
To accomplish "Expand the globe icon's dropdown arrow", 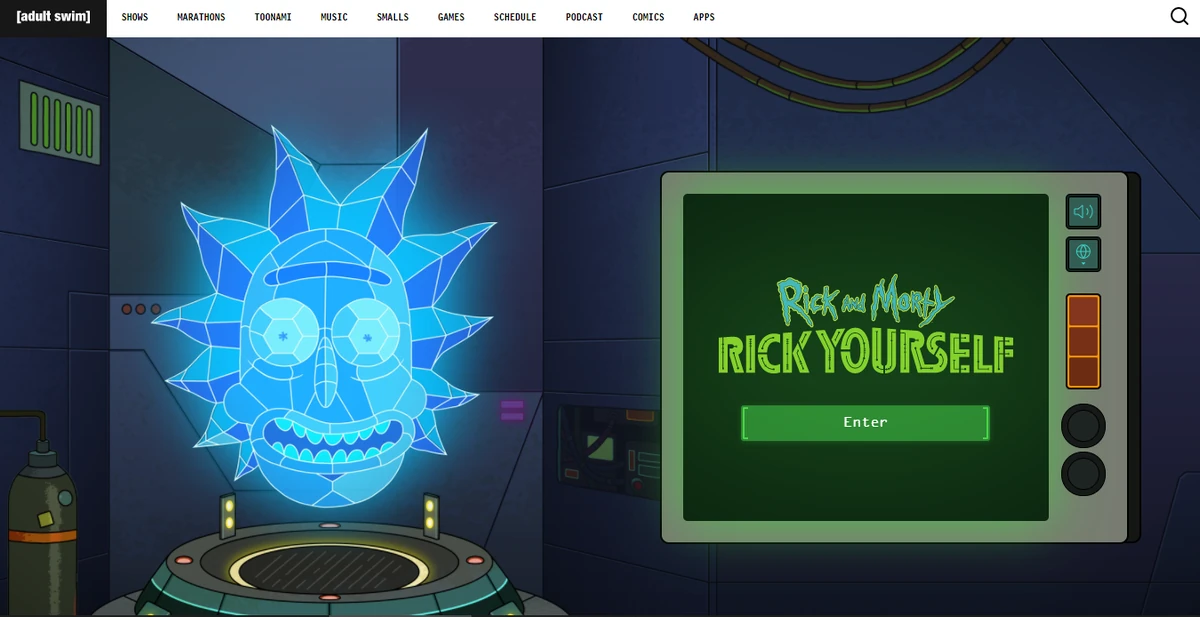I will [1083, 265].
